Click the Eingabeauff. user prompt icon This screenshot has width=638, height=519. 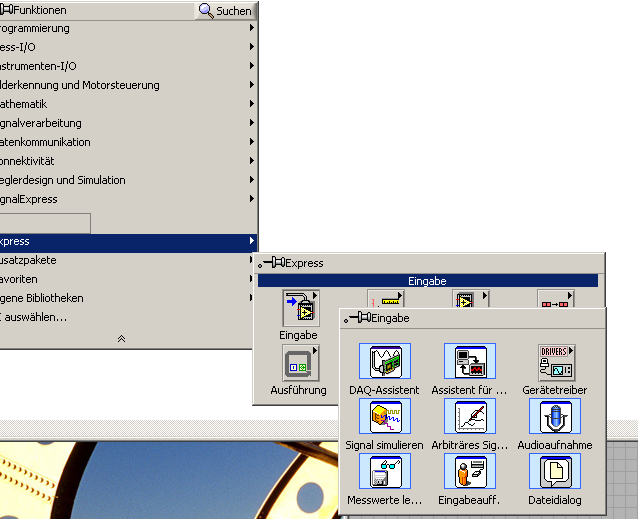tap(470, 471)
